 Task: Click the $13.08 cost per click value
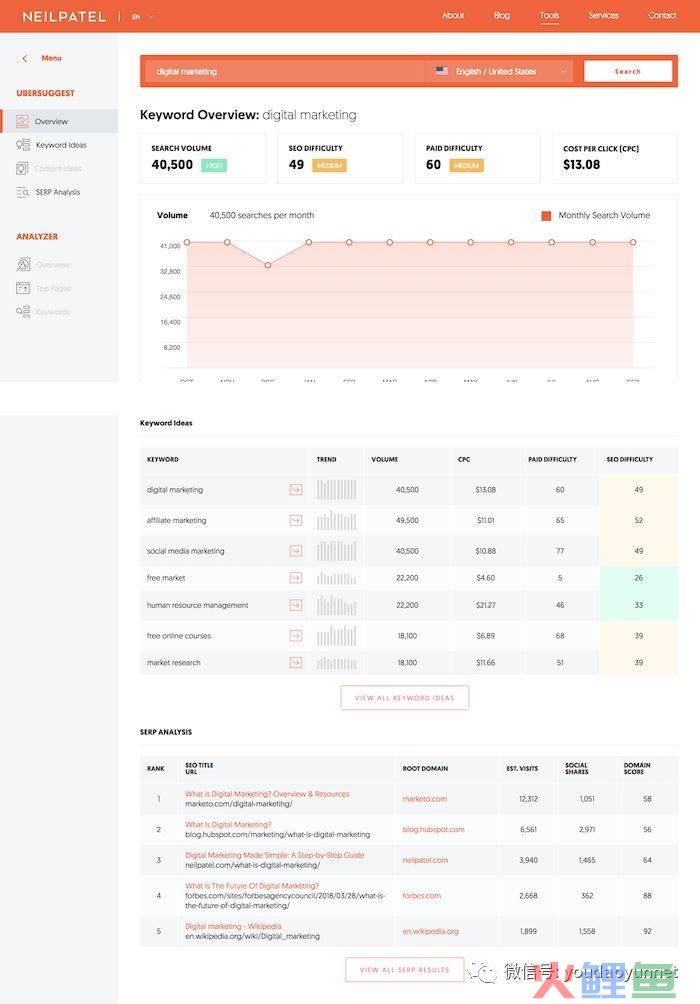[x=582, y=165]
